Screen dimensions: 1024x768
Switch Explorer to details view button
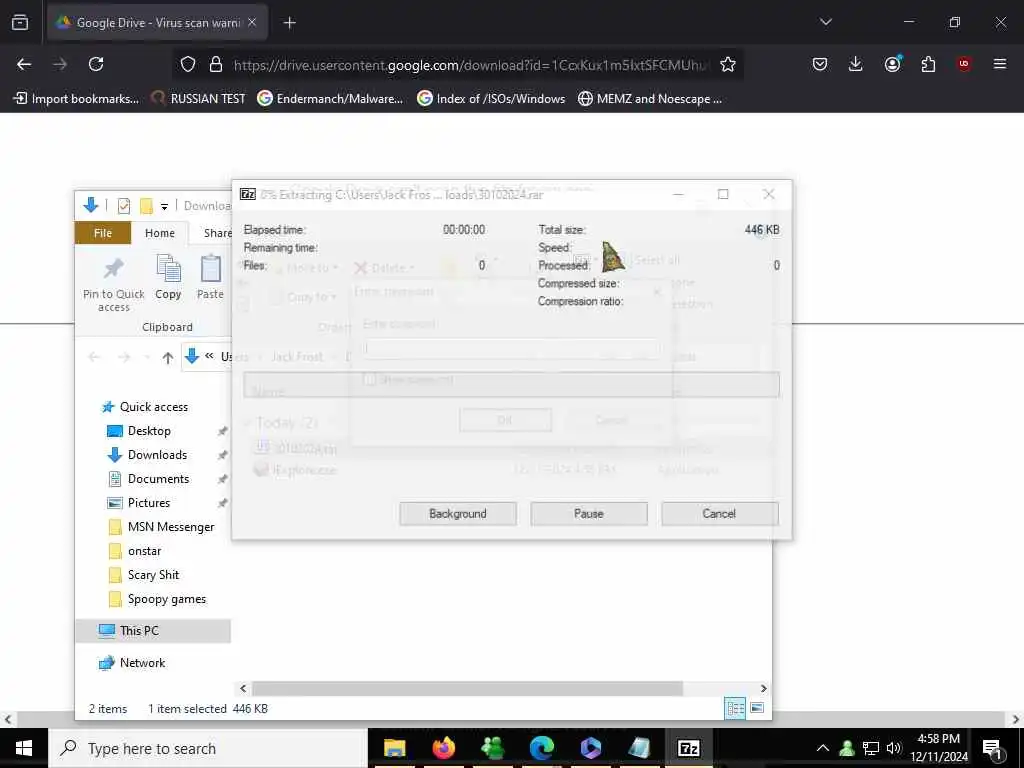[x=735, y=708]
